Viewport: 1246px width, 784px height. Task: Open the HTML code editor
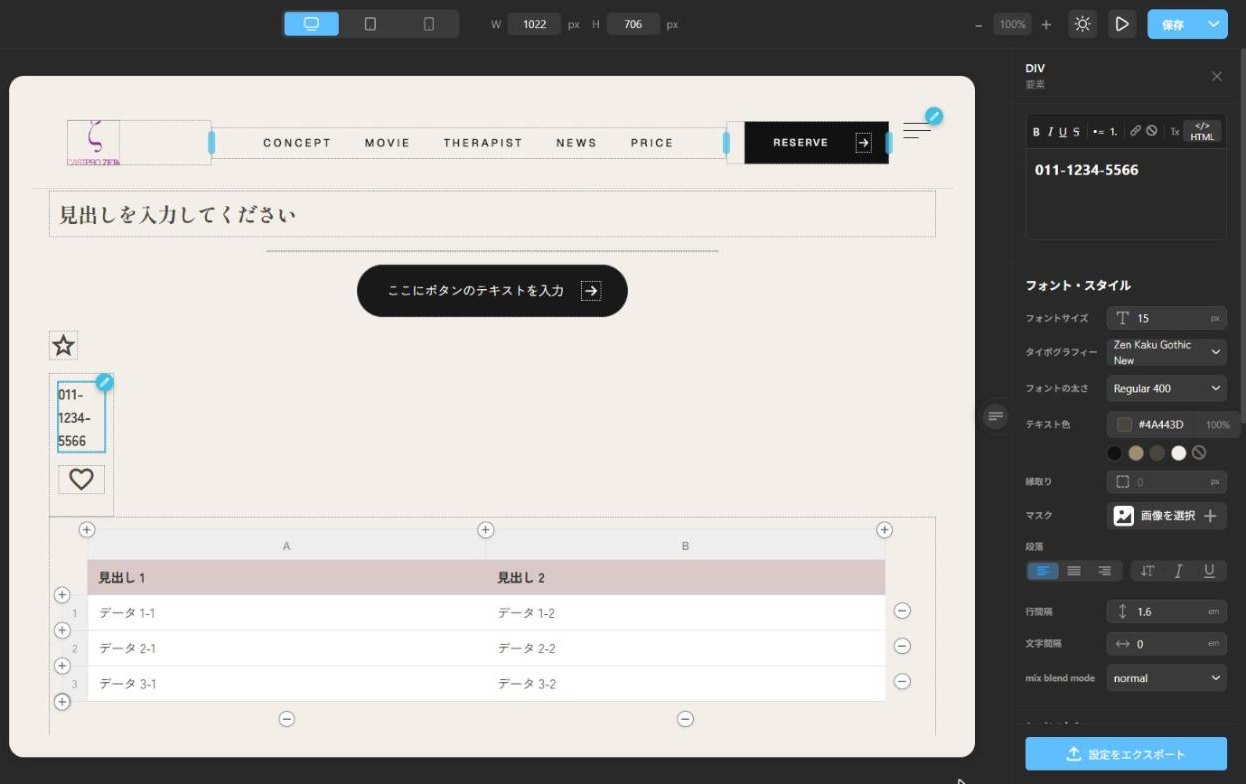tap(1202, 131)
